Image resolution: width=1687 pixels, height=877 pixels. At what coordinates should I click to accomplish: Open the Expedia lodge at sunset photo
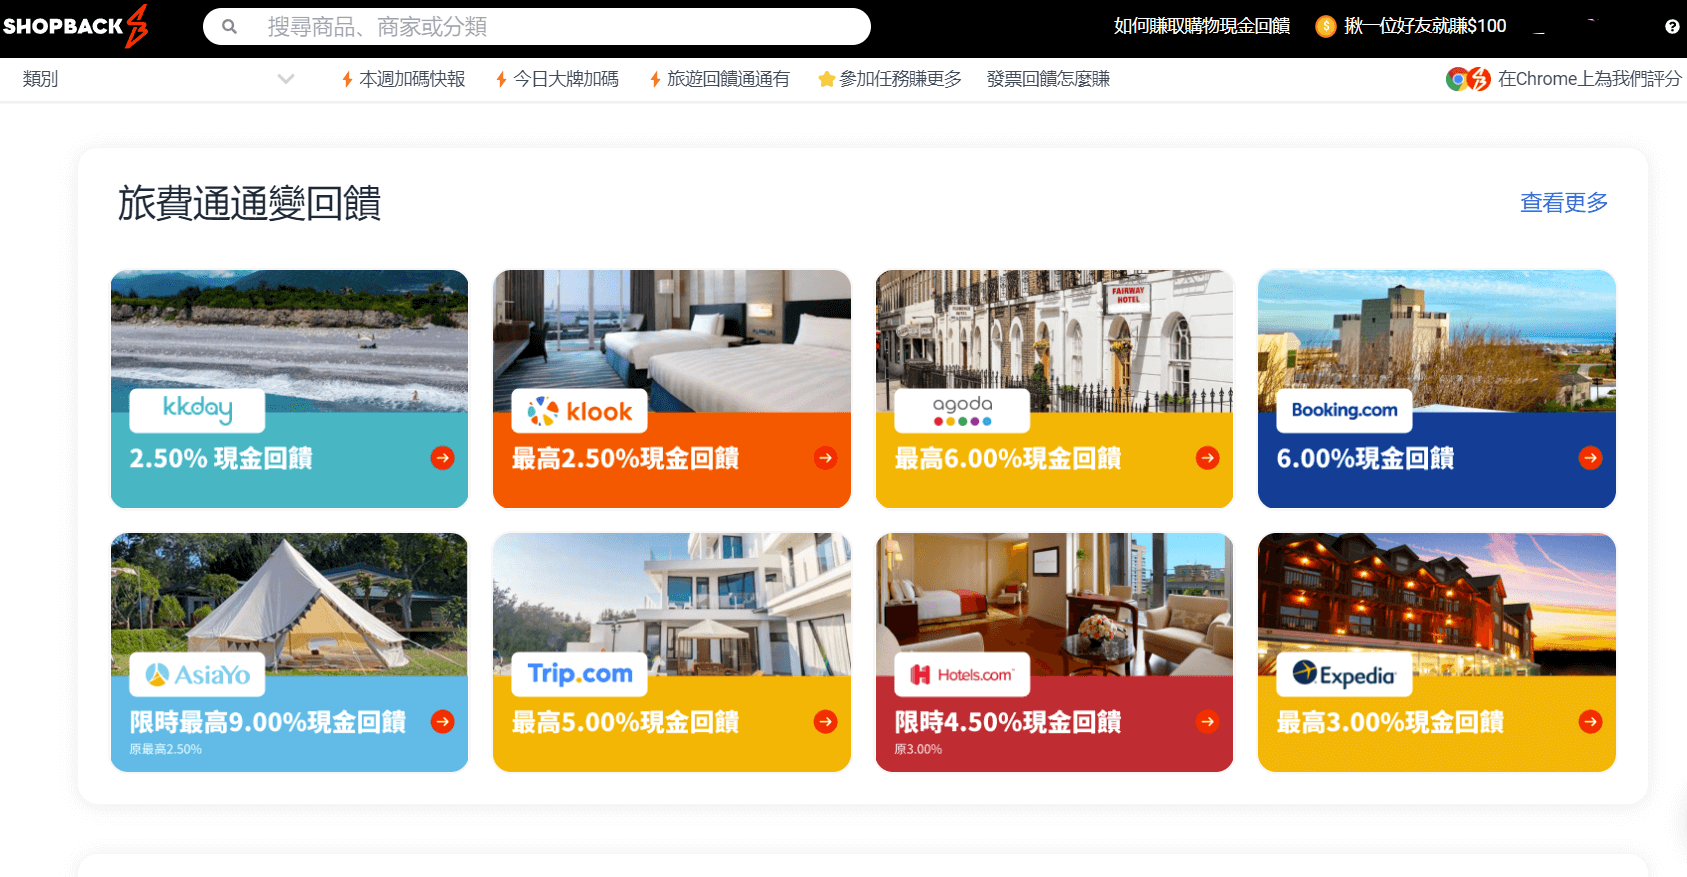pos(1437,604)
